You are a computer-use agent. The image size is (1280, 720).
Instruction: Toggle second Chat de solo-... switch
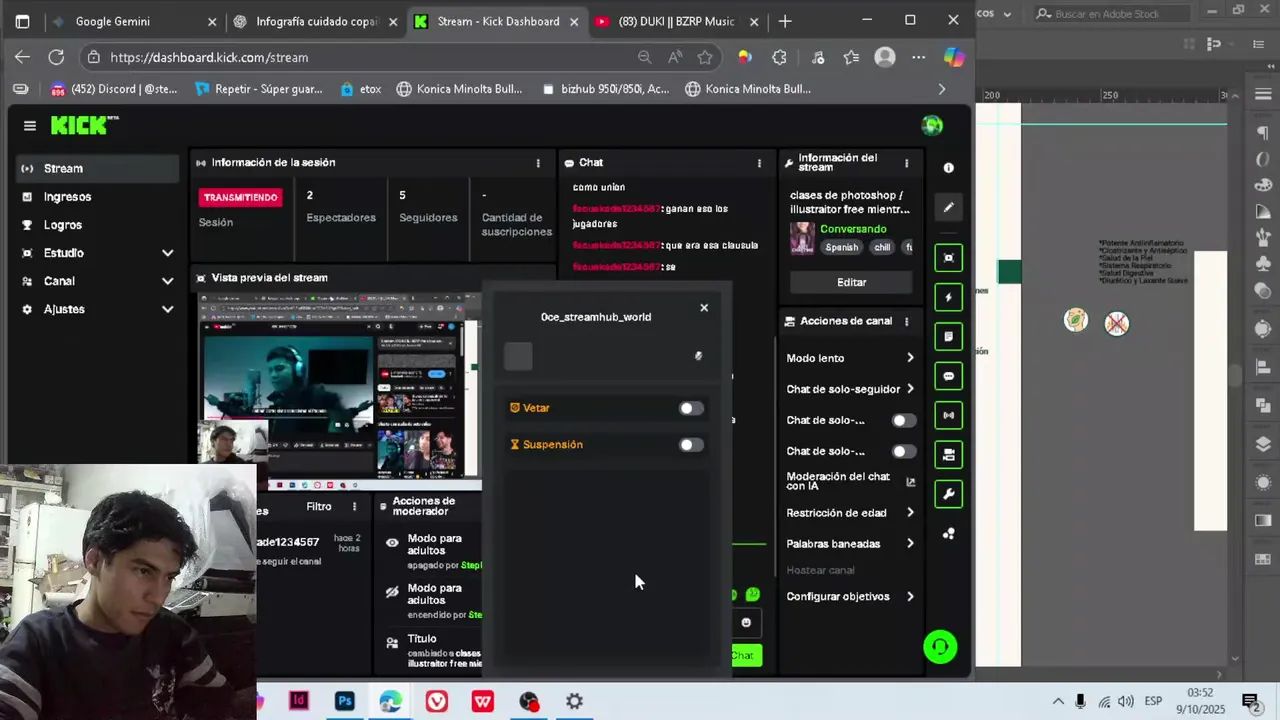tap(904, 451)
